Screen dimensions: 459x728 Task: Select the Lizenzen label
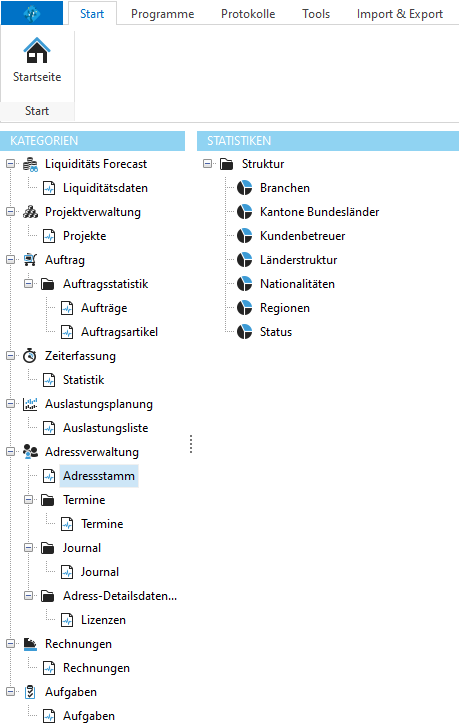(103, 620)
